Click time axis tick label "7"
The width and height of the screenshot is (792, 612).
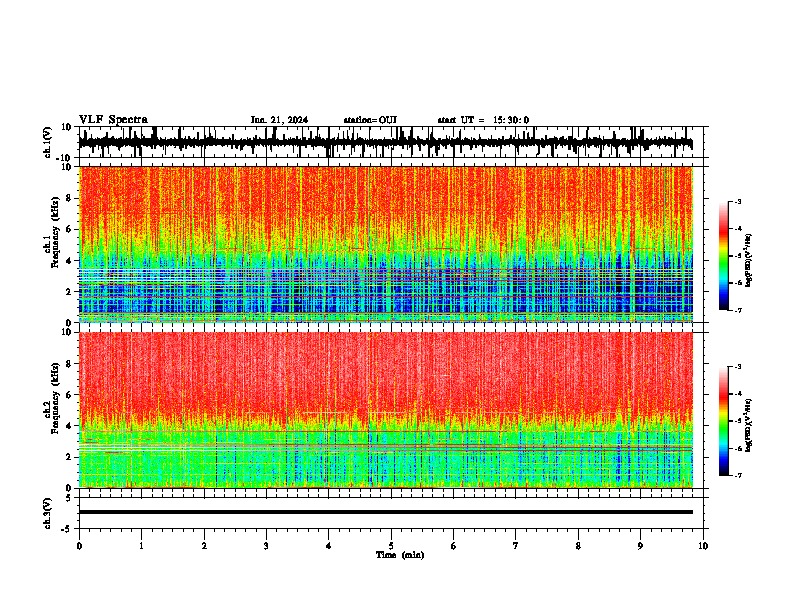(x=516, y=546)
